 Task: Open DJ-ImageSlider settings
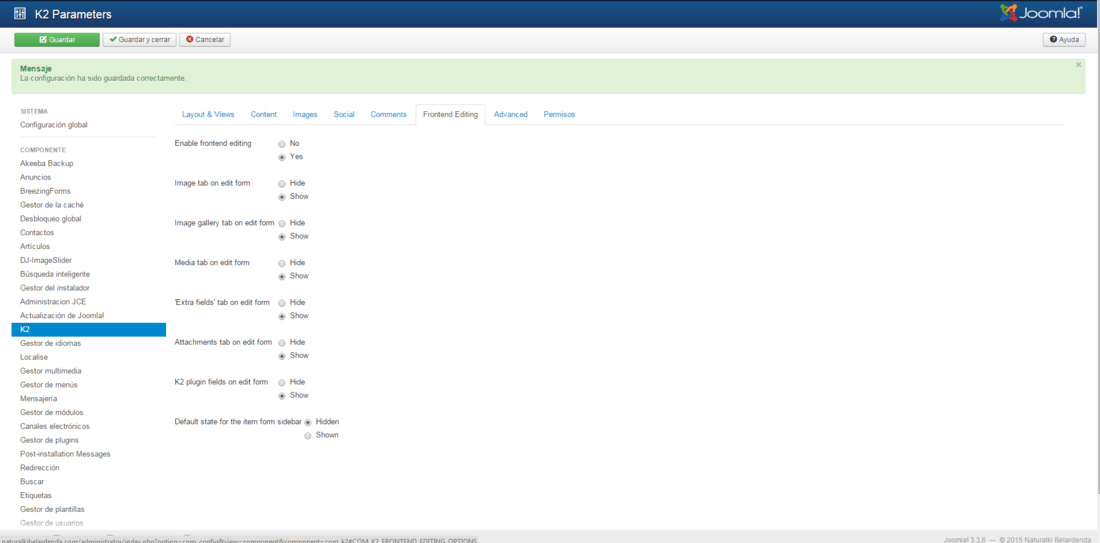click(x=46, y=260)
